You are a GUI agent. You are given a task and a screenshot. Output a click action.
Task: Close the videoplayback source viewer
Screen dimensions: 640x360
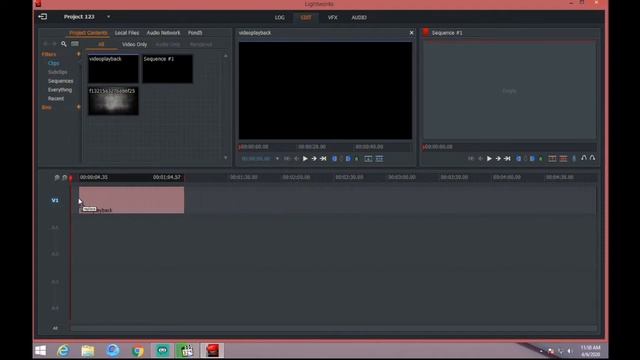click(411, 33)
